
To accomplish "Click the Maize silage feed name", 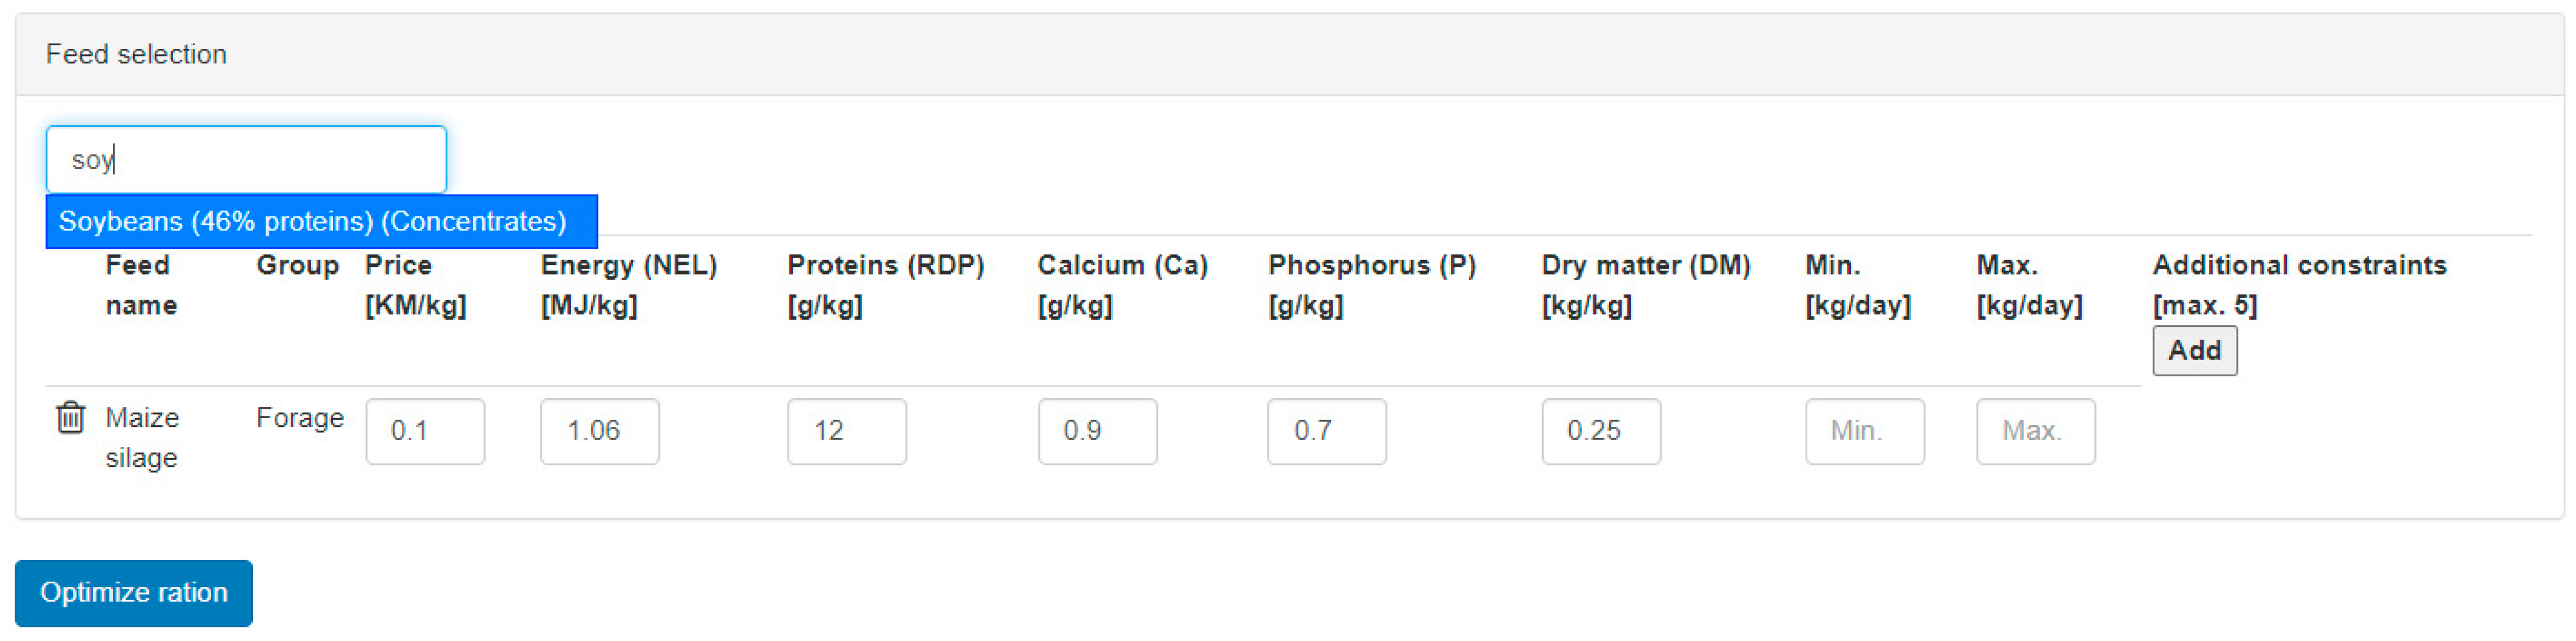I will coord(142,437).
